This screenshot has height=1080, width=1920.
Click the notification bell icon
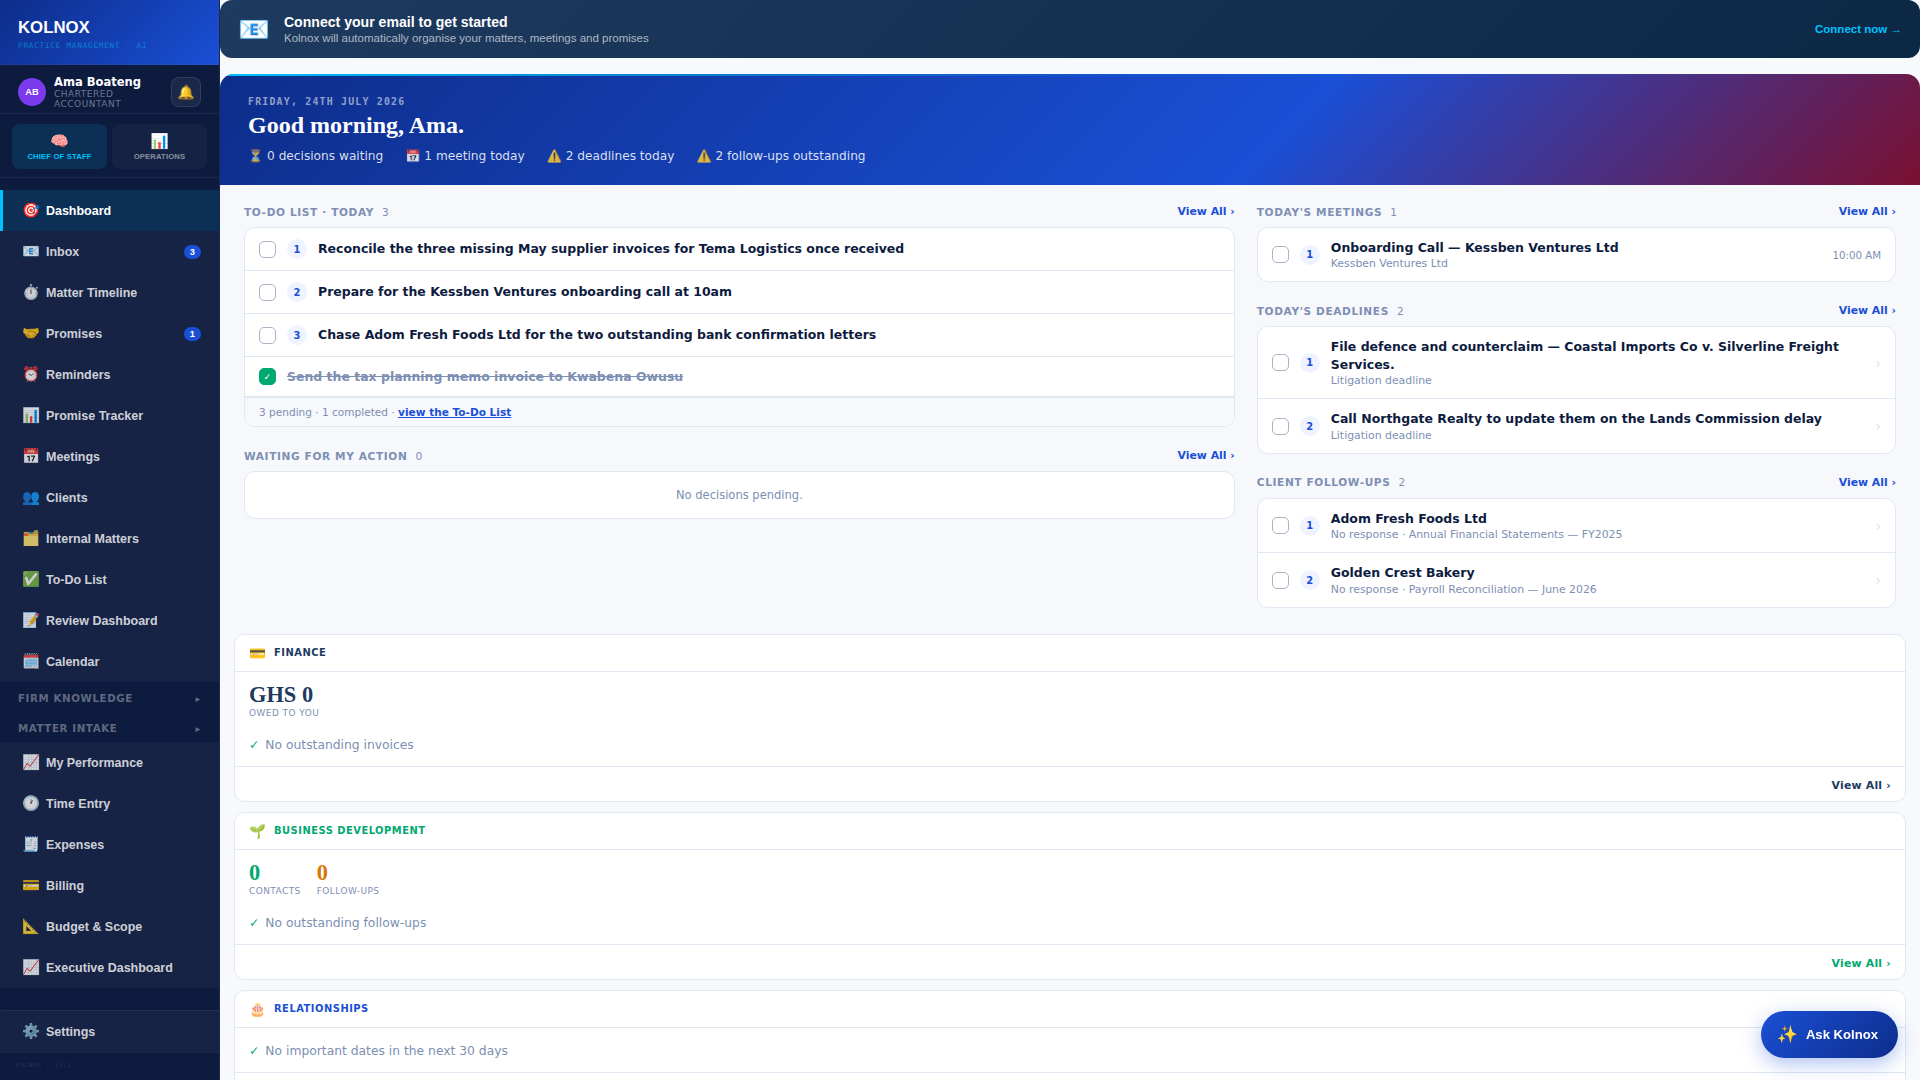pos(186,92)
